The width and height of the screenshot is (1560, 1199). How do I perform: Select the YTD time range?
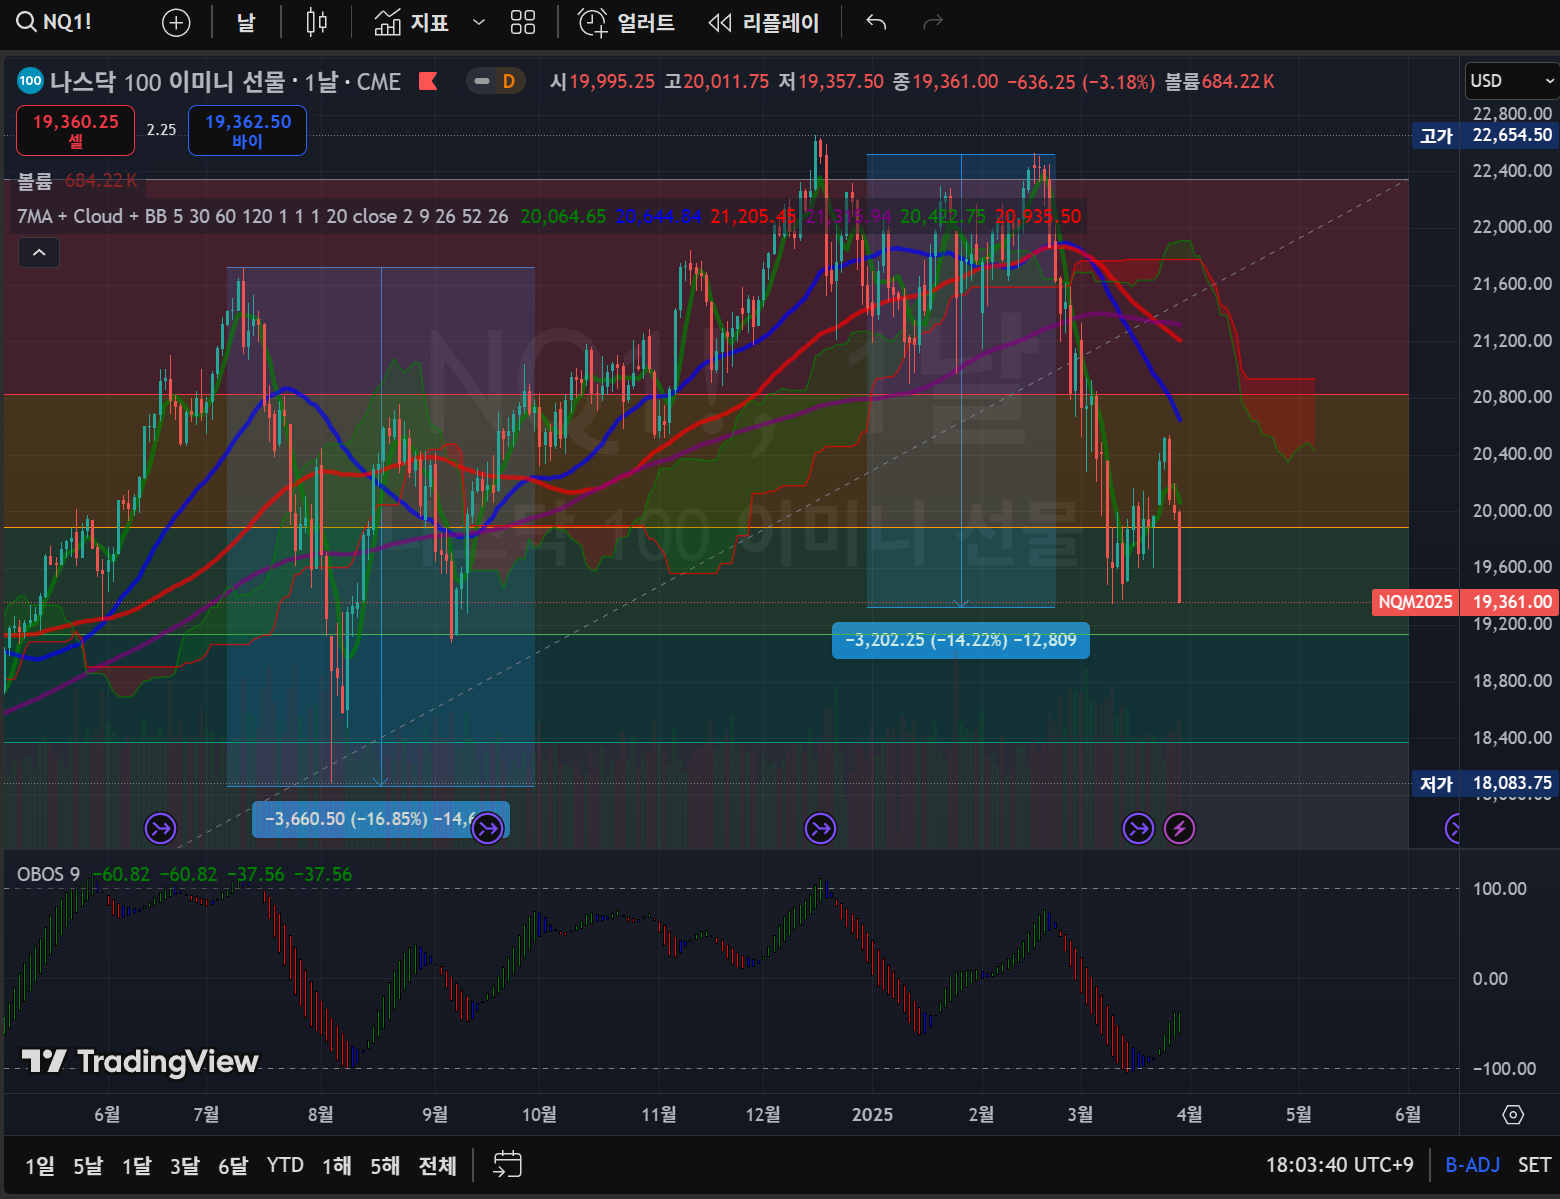[285, 1165]
